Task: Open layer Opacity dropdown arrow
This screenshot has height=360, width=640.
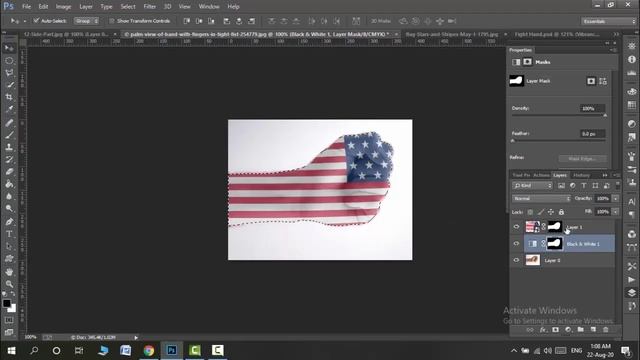Action: (616, 198)
